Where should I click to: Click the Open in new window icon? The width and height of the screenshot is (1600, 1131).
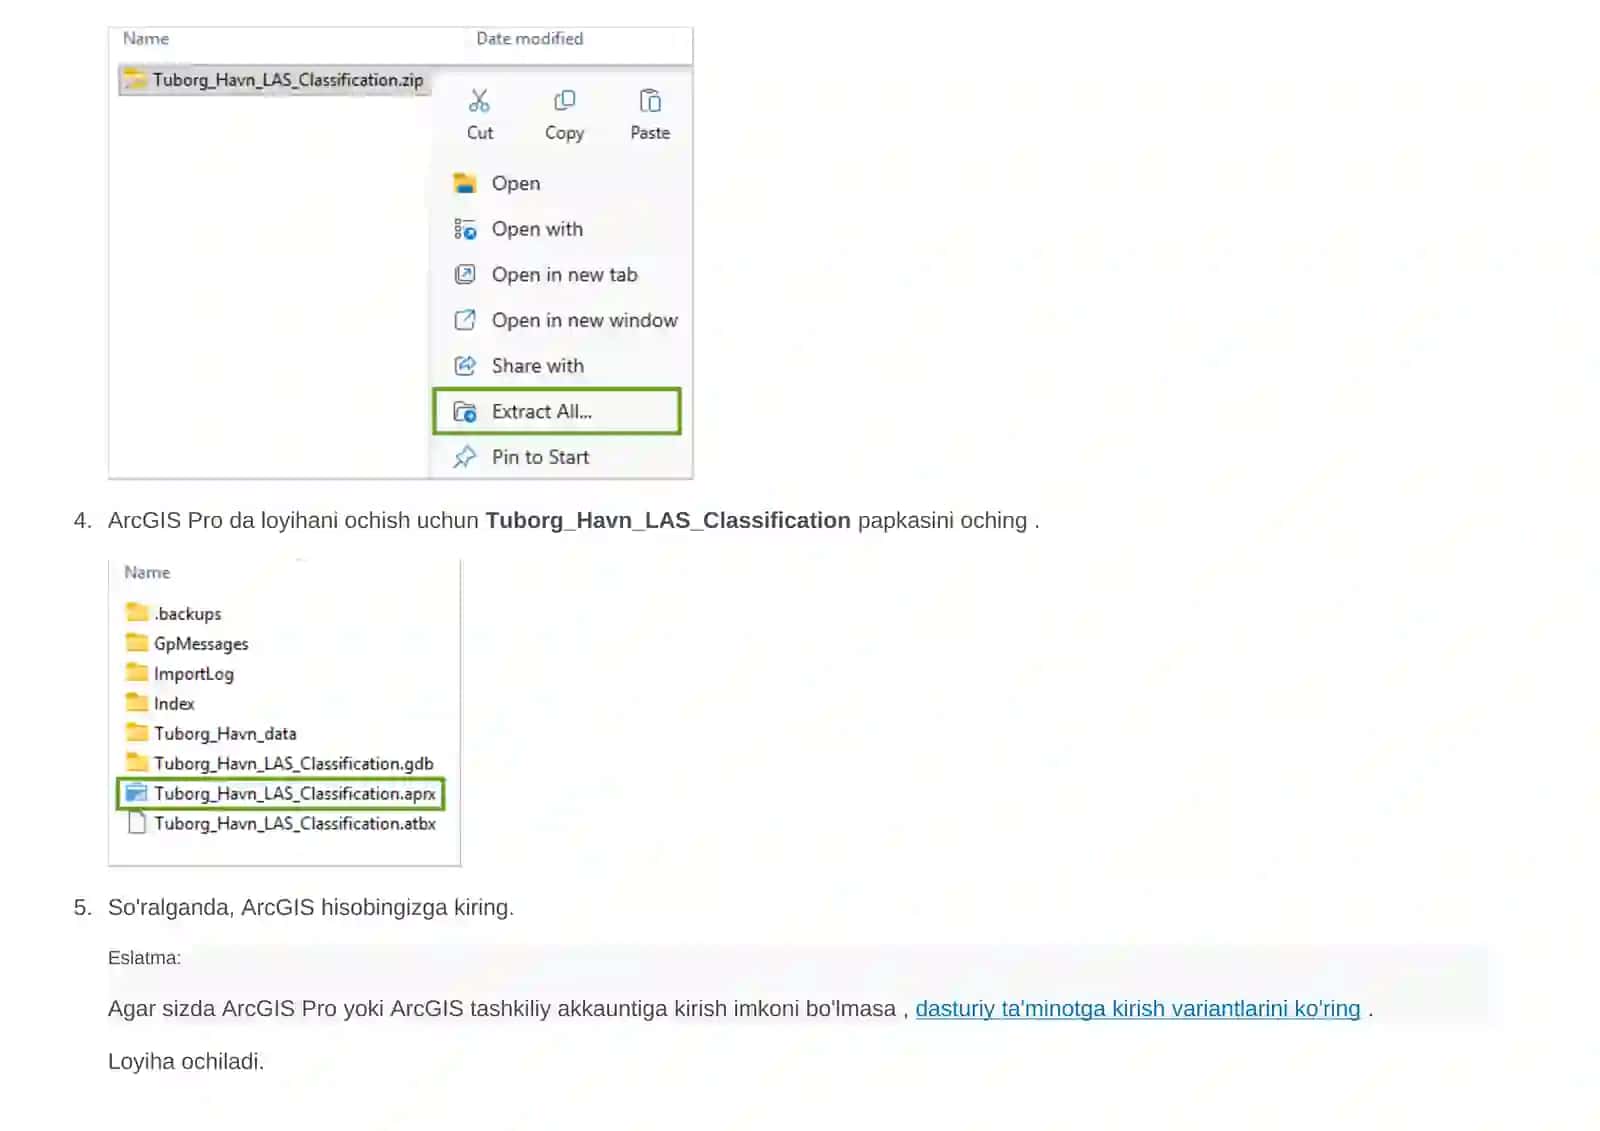click(465, 320)
